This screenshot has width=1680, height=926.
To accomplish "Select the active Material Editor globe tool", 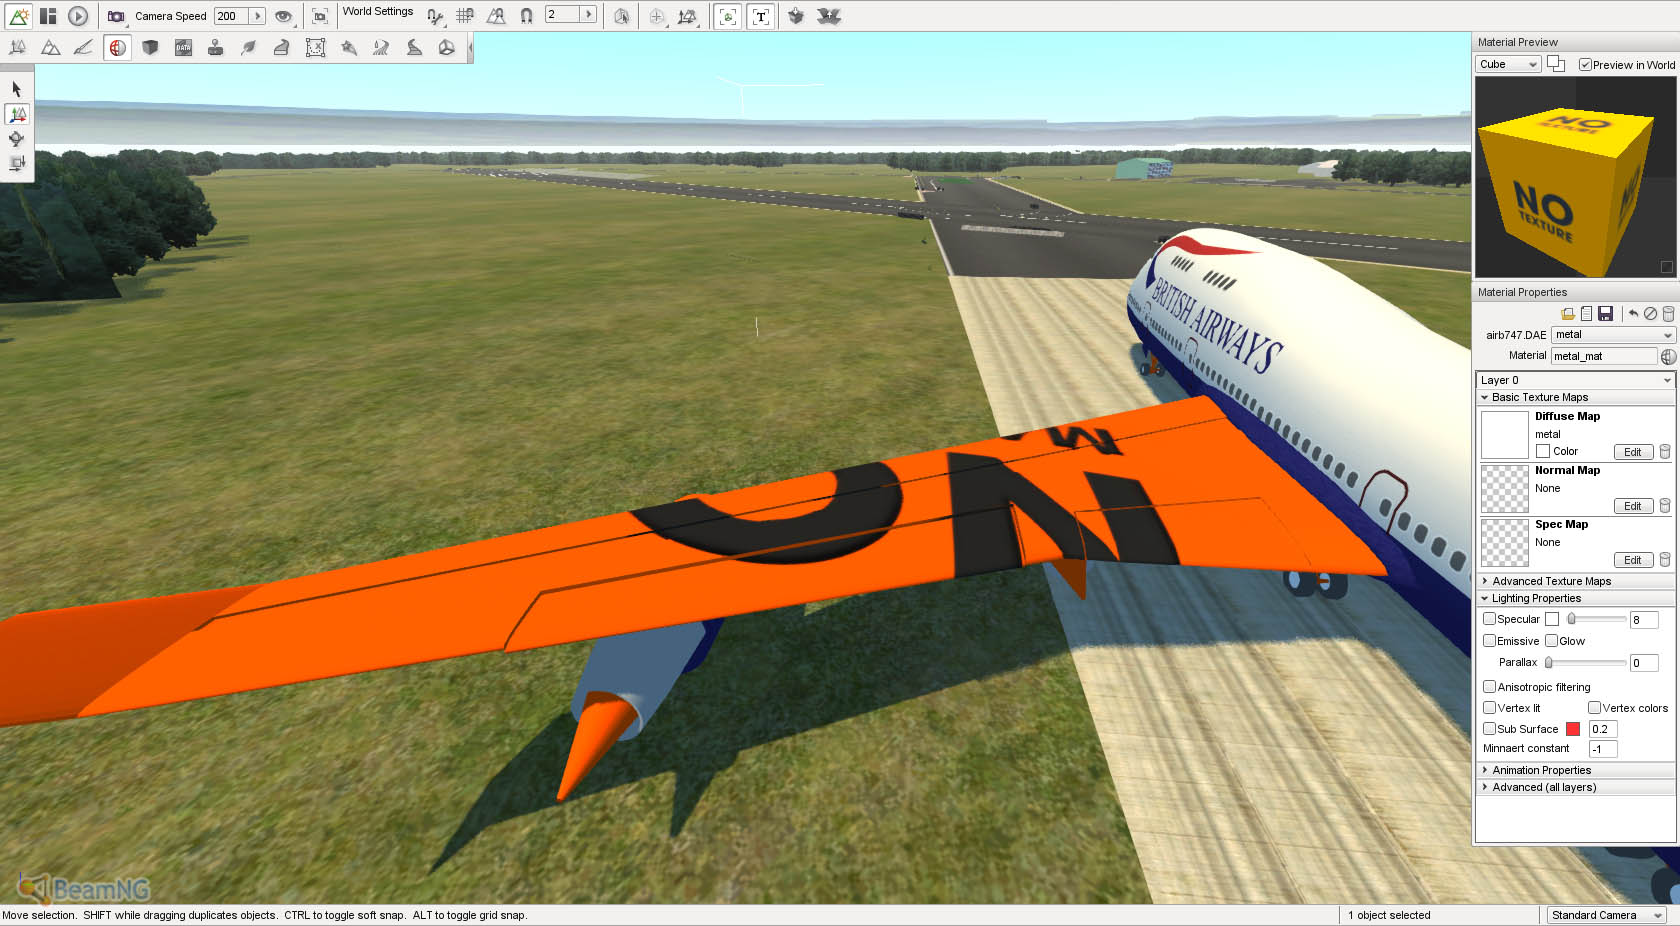I will click(117, 47).
